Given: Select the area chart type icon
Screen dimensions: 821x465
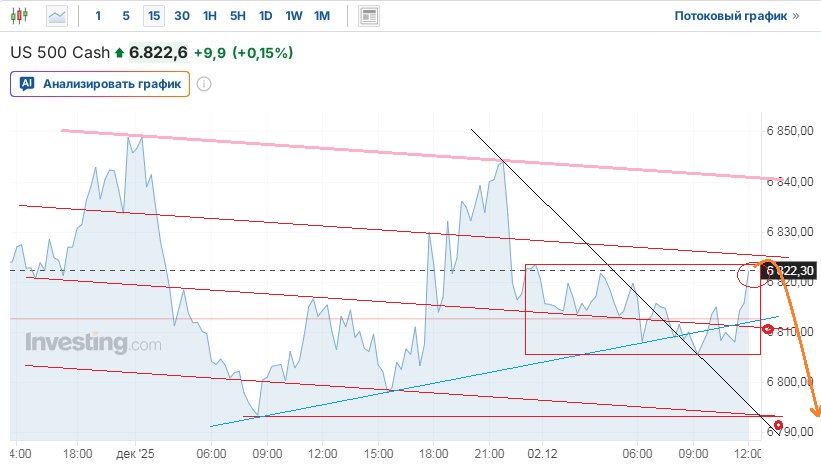Looking at the screenshot, I should [59, 16].
